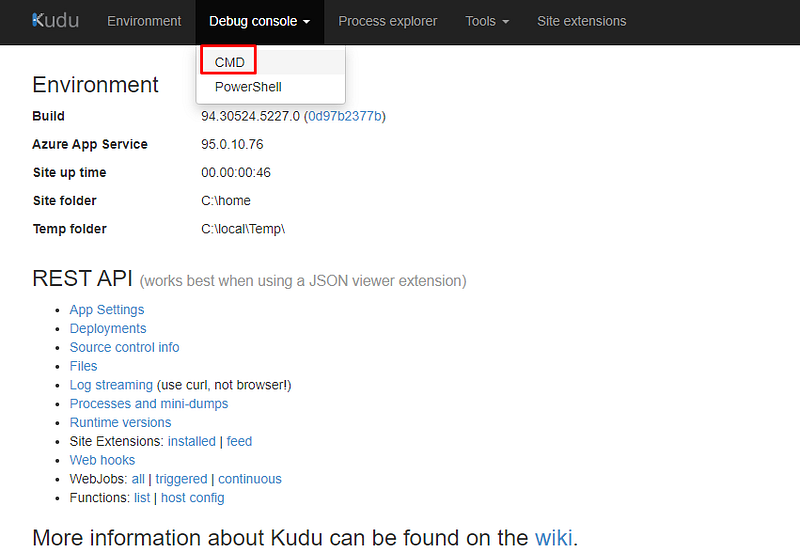Screen dimensions: 800x556
Task: Open WebJobs all link
Action: (x=138, y=479)
